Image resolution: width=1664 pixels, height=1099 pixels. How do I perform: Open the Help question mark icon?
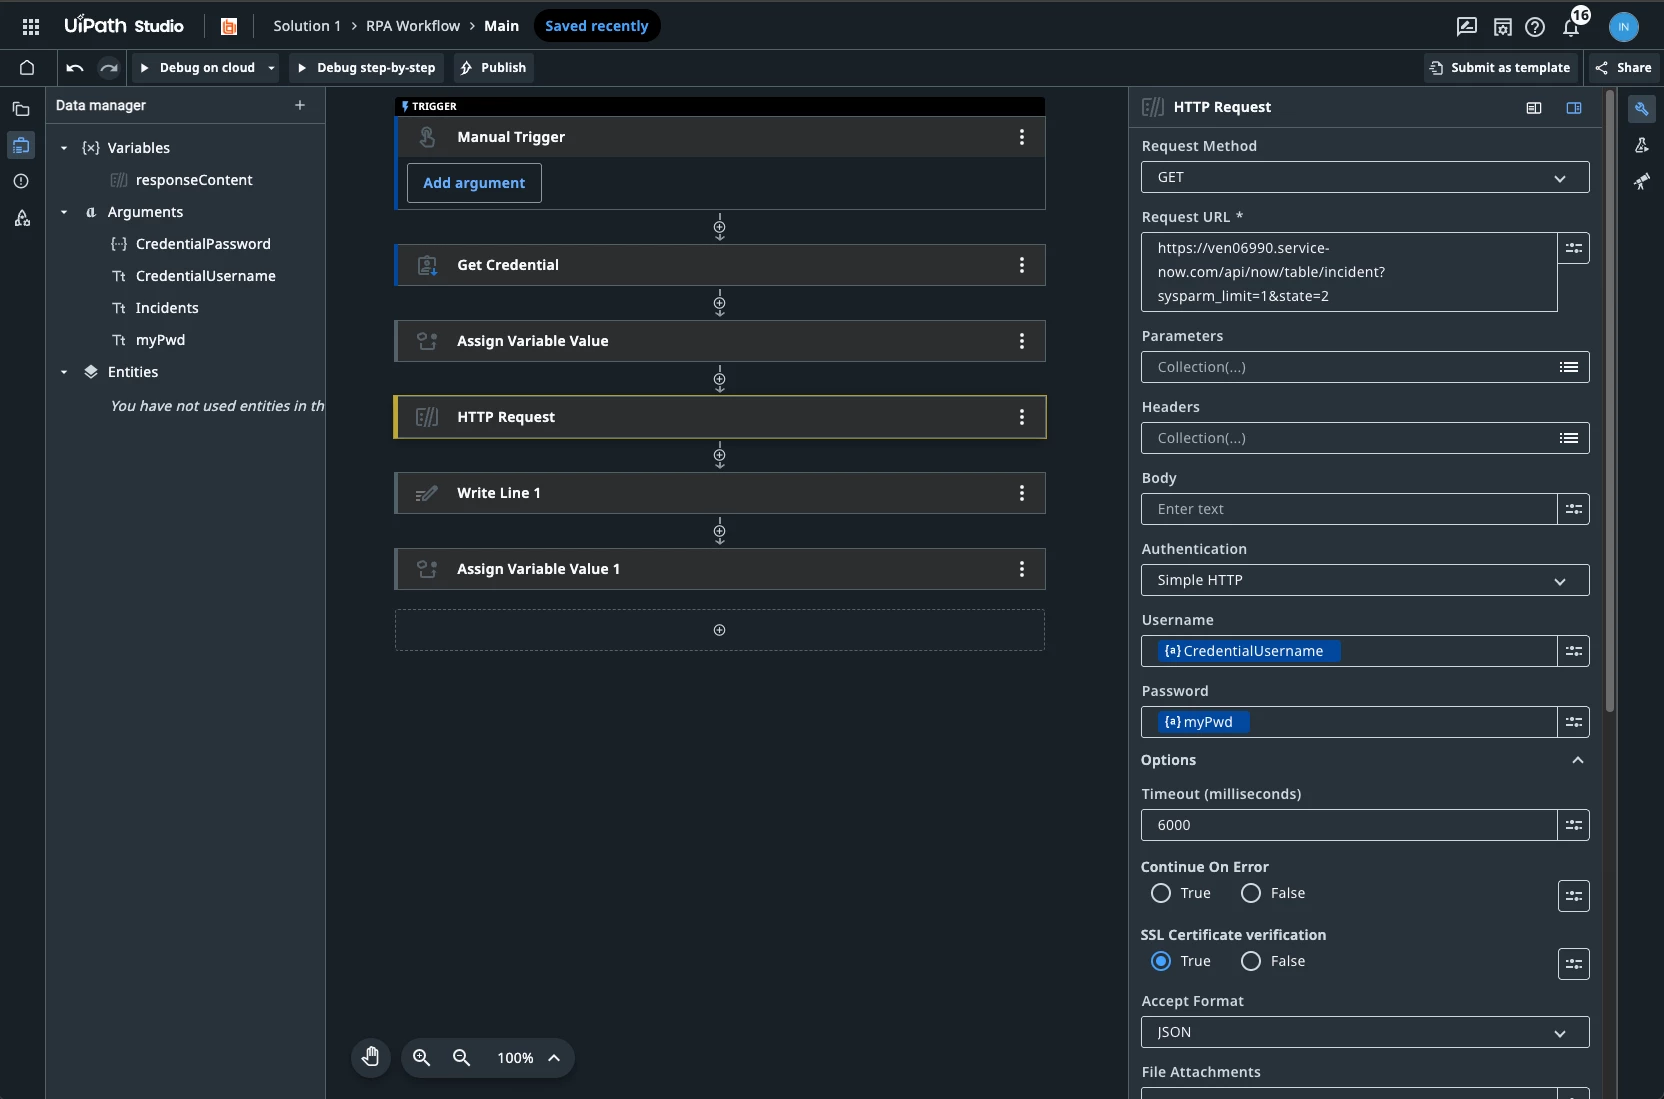(1535, 27)
